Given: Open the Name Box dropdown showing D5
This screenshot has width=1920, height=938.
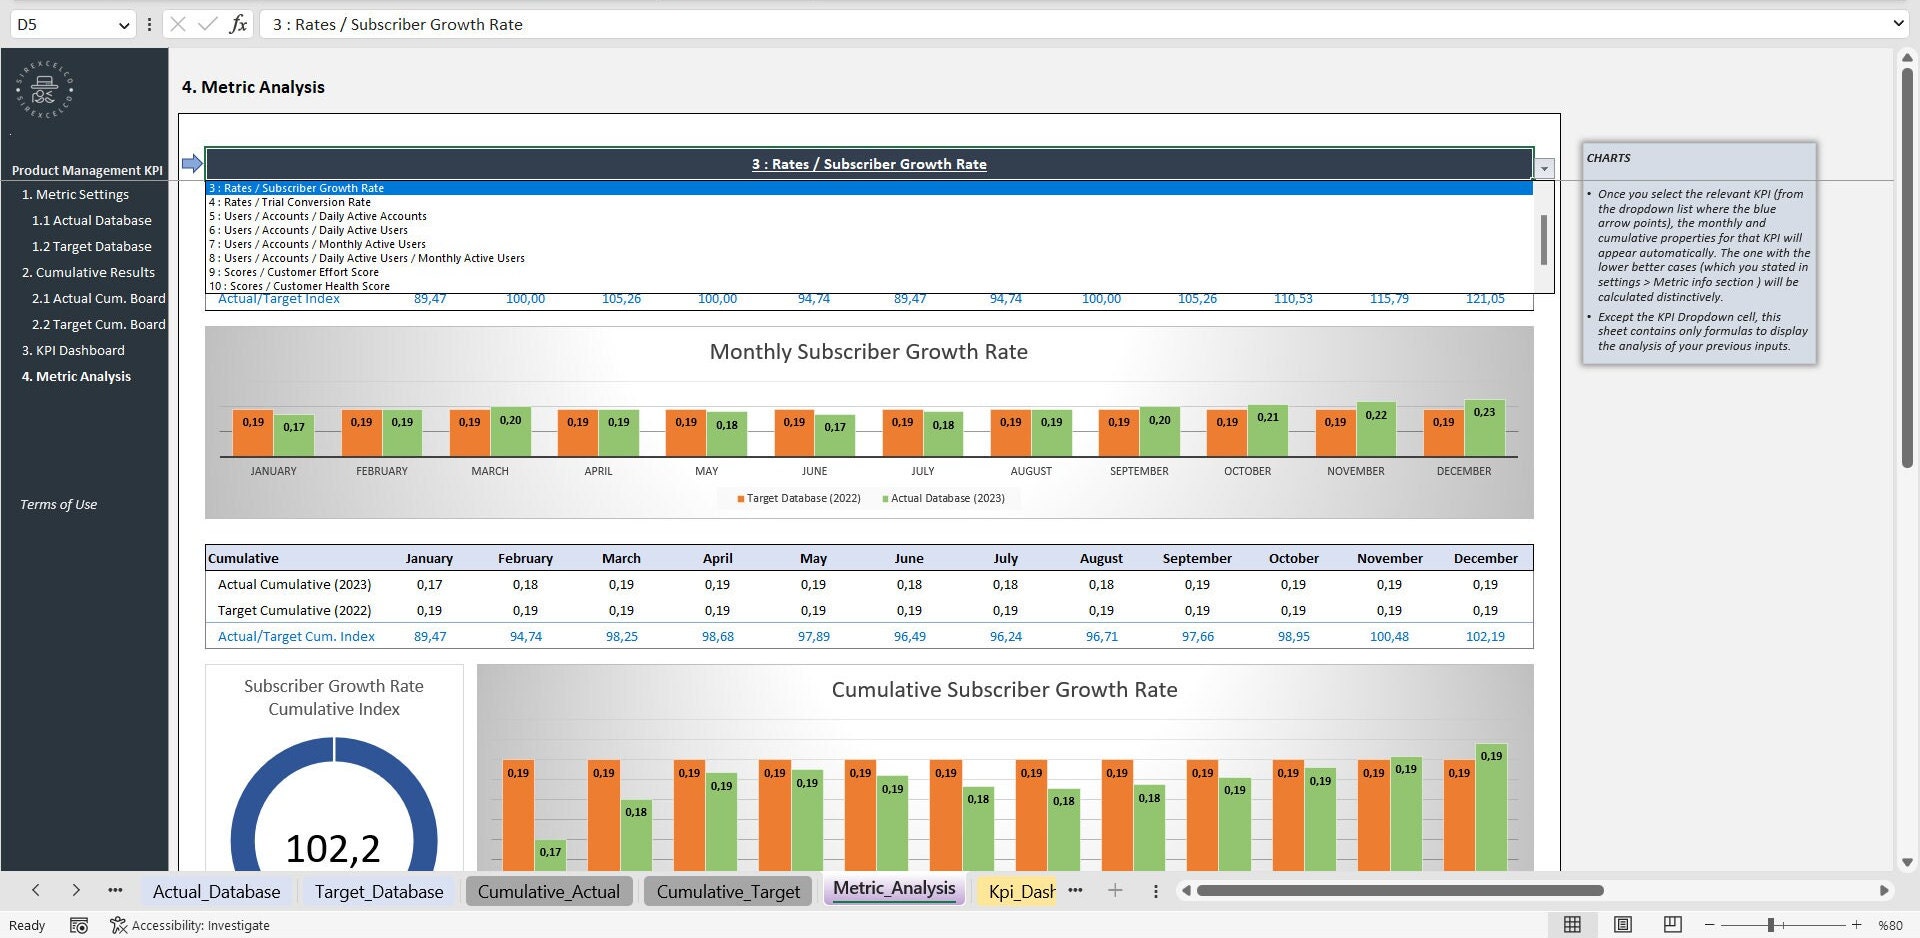Looking at the screenshot, I should 122,24.
